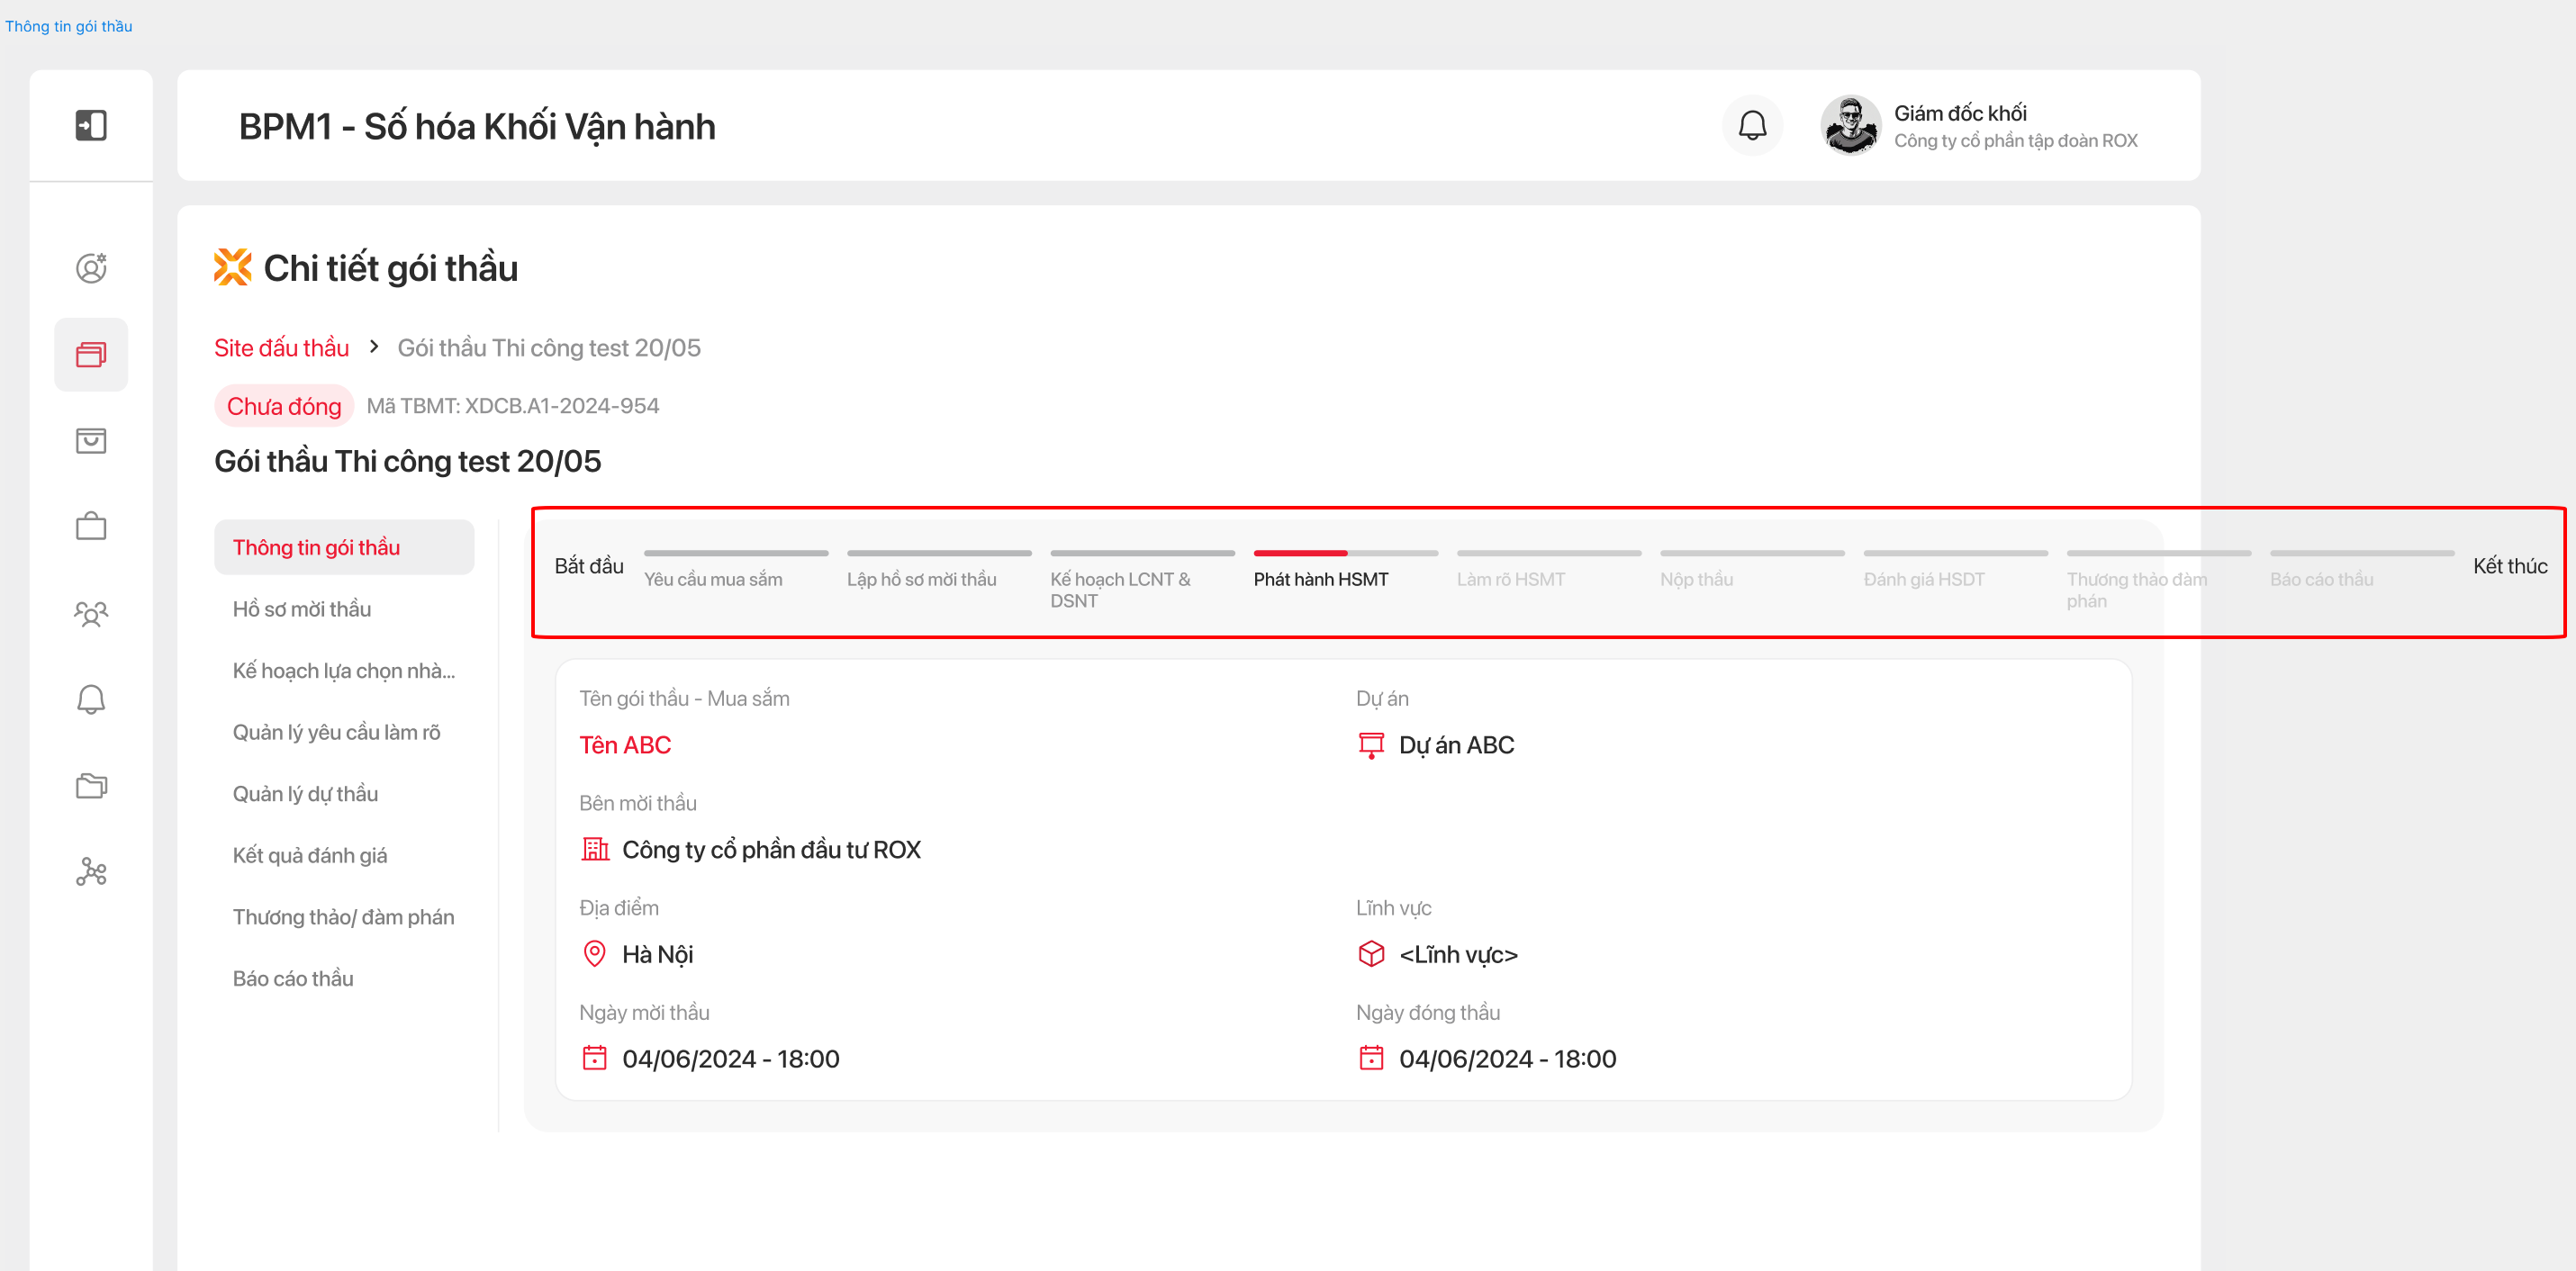Image resolution: width=2576 pixels, height=1271 pixels.
Task: Click the user settings sidebar icon
Action: tap(91, 268)
